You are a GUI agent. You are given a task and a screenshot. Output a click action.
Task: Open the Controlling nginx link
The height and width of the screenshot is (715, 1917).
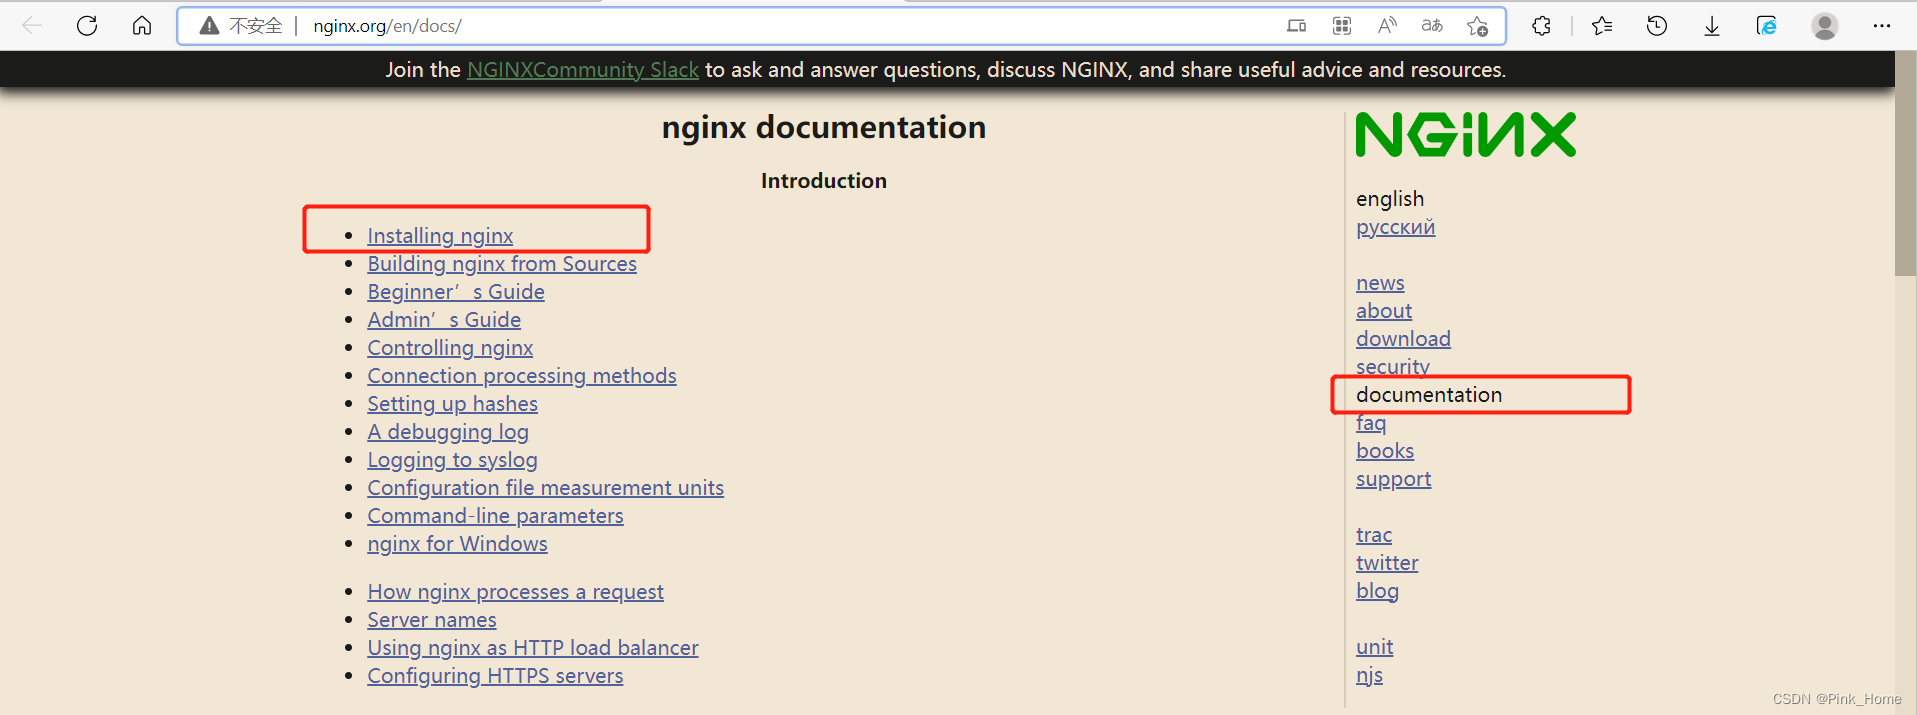pyautogui.click(x=450, y=348)
